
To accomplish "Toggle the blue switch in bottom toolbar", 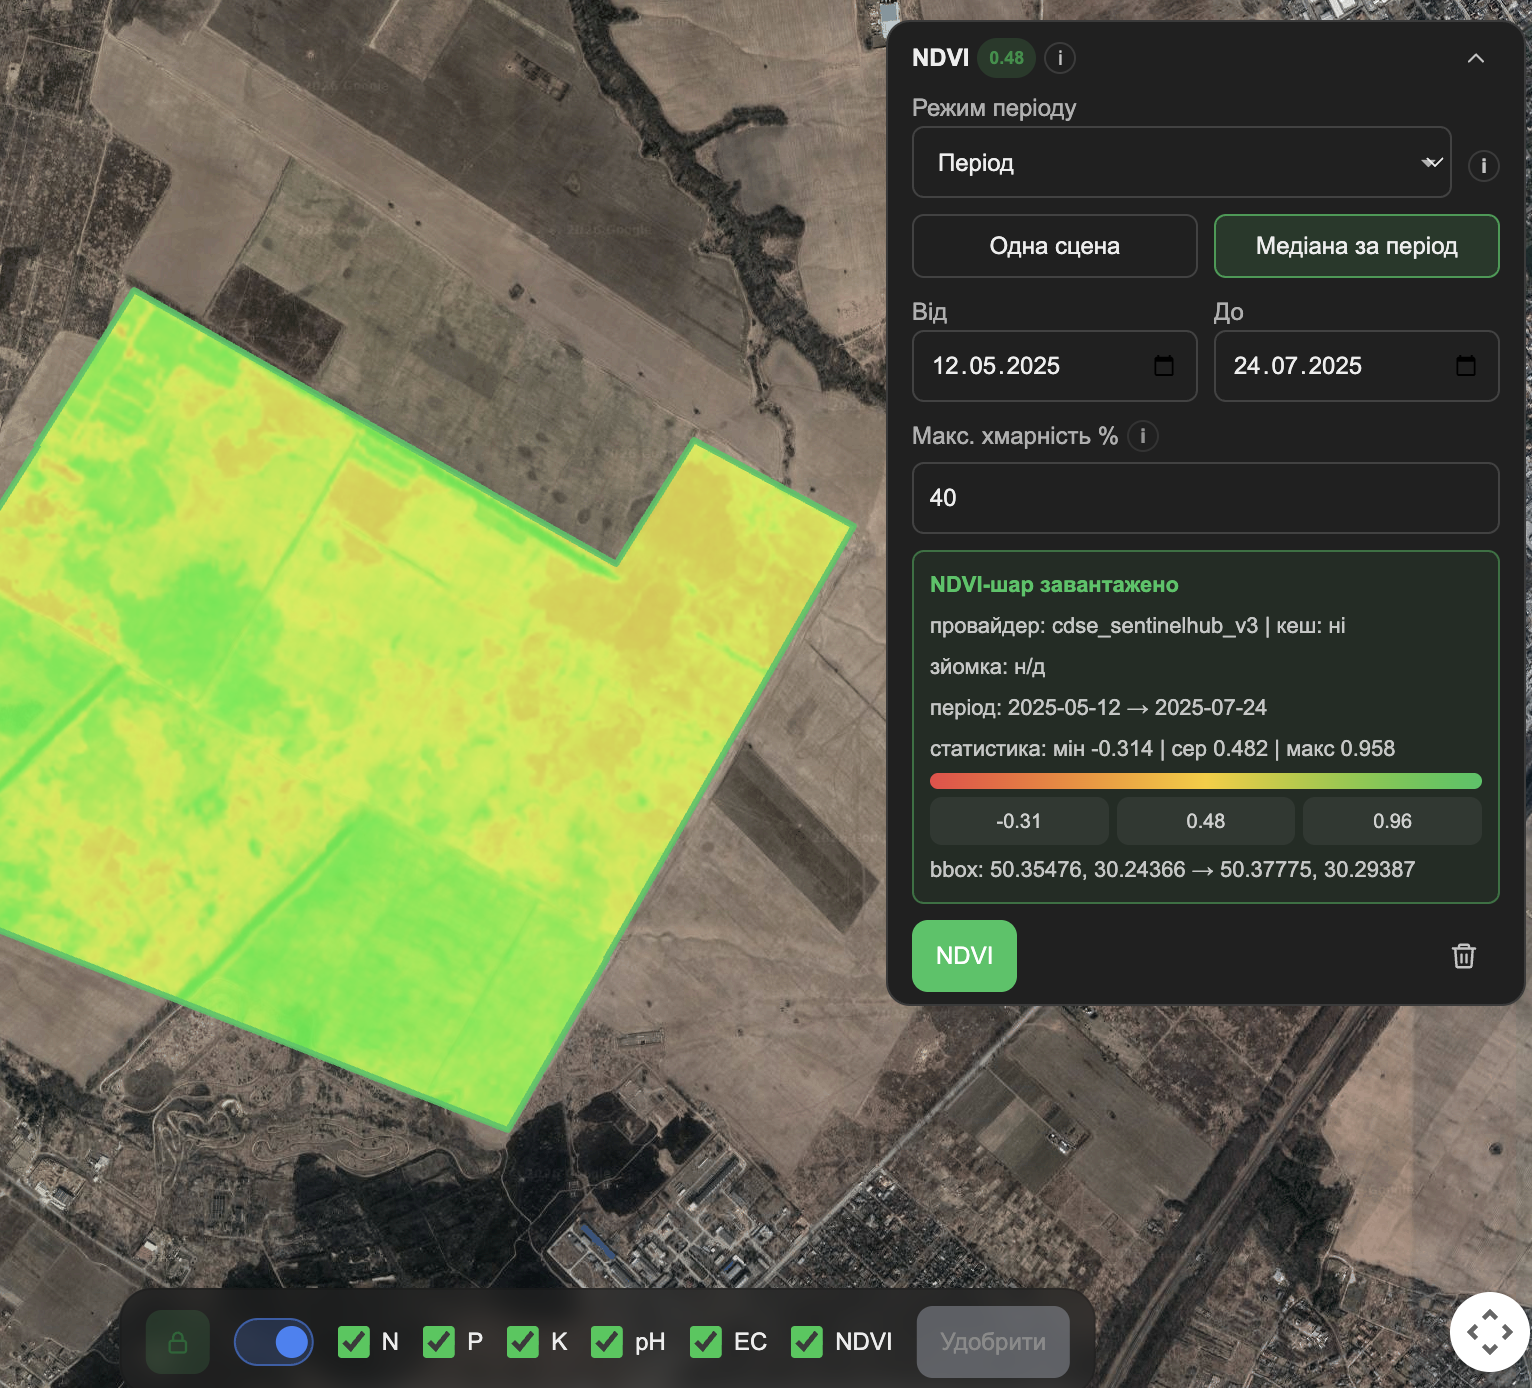I will click(273, 1342).
